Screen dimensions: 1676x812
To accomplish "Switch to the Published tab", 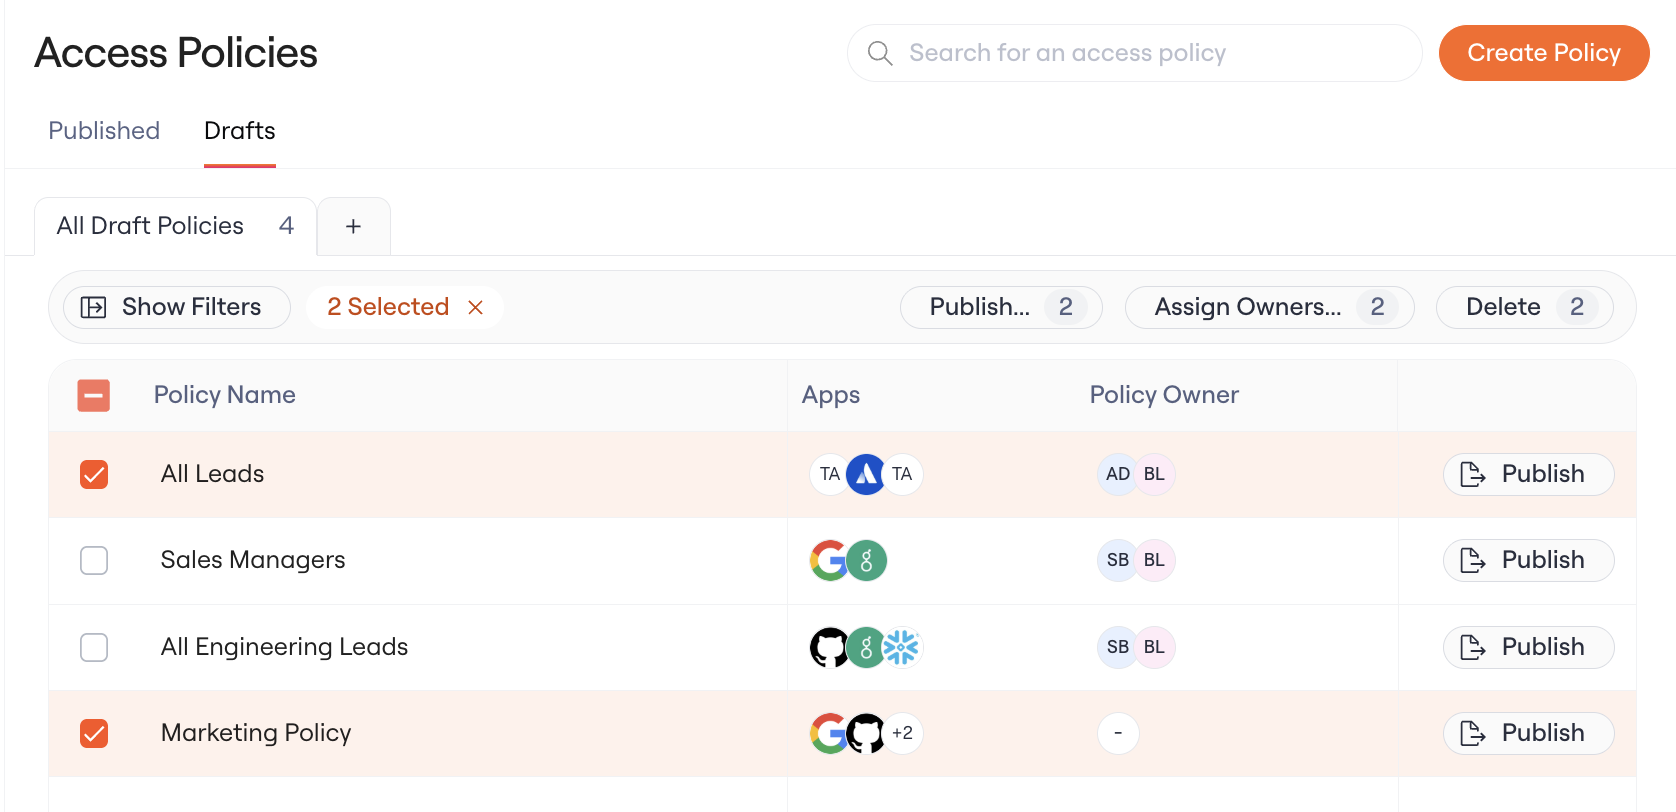I will [104, 131].
